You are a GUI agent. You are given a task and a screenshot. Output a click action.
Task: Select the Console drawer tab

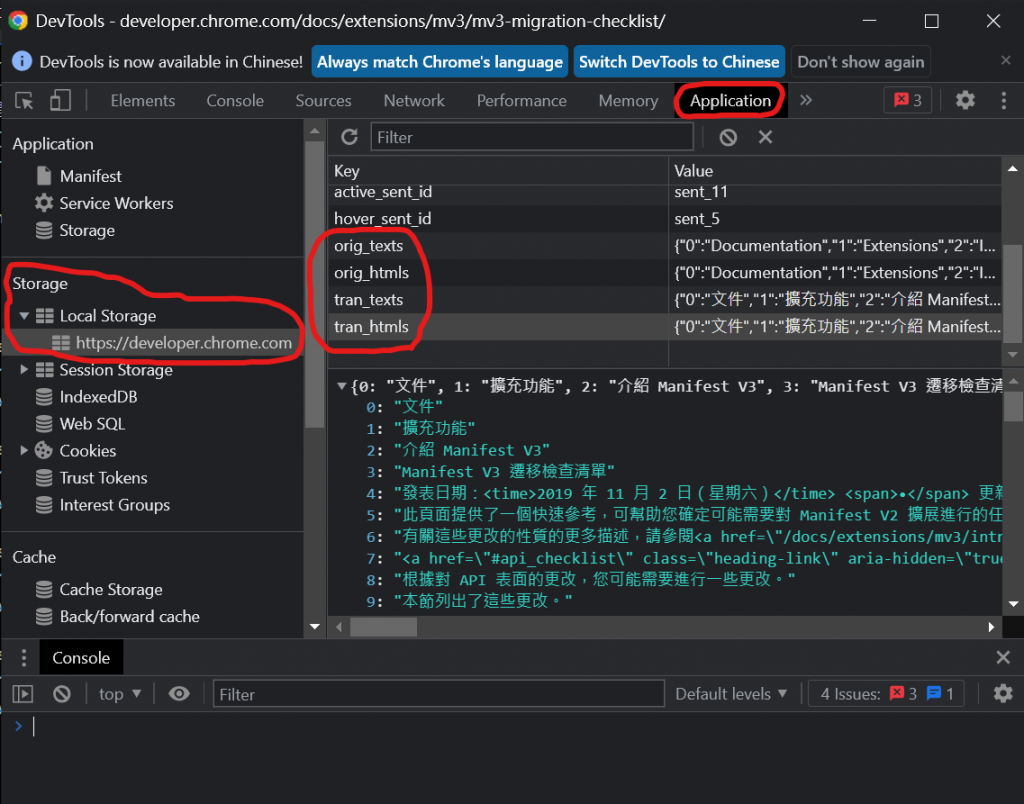tap(81, 658)
